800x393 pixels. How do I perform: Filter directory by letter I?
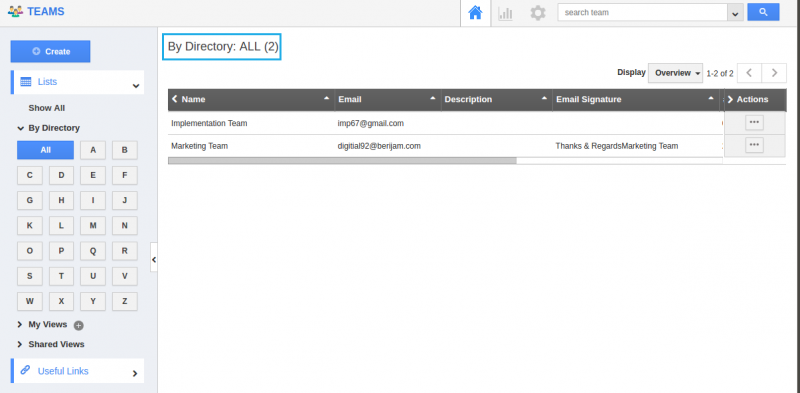93,201
